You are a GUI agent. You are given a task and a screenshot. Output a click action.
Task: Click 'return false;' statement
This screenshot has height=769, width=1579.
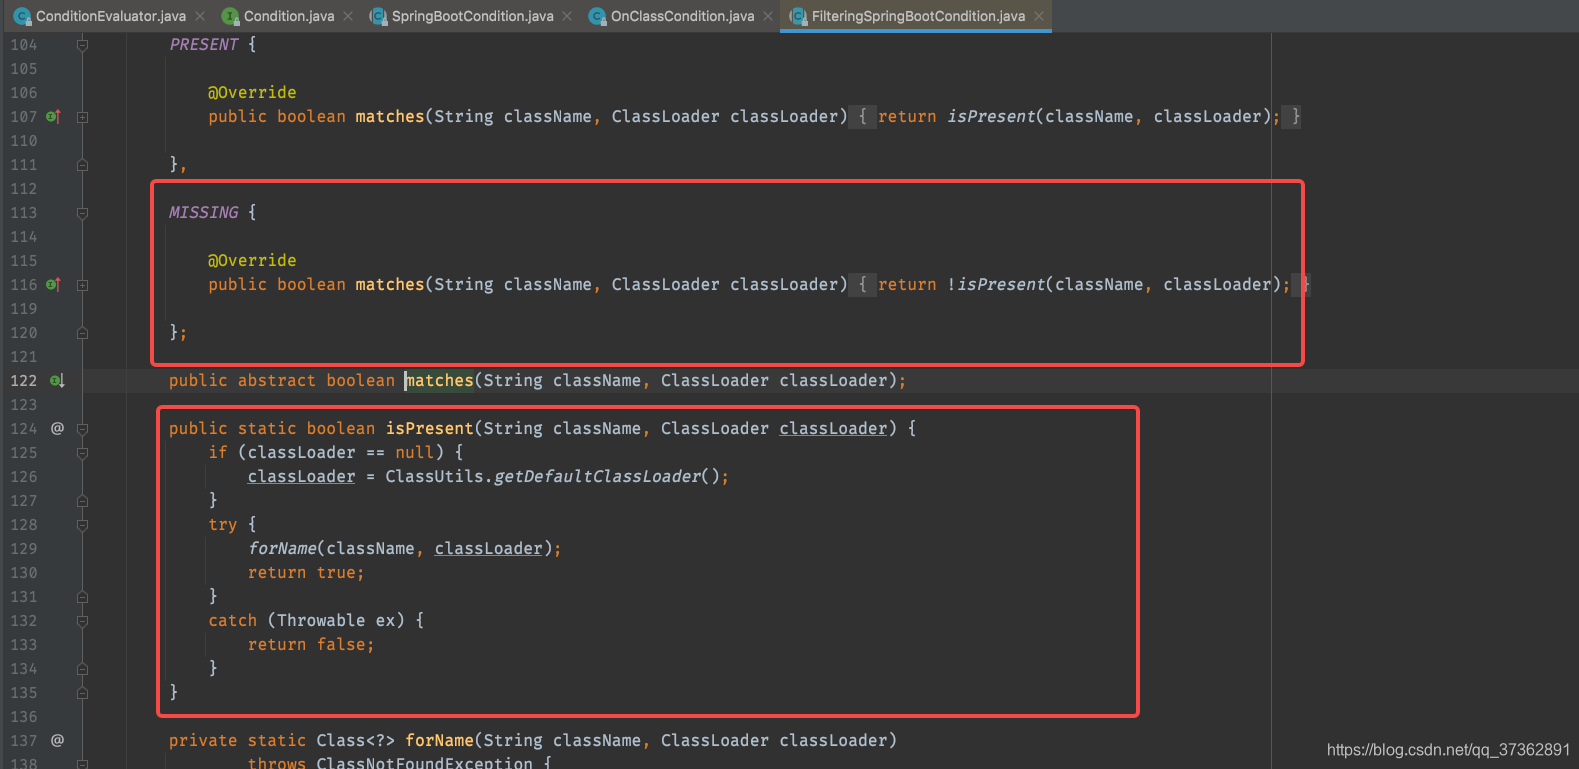(311, 644)
